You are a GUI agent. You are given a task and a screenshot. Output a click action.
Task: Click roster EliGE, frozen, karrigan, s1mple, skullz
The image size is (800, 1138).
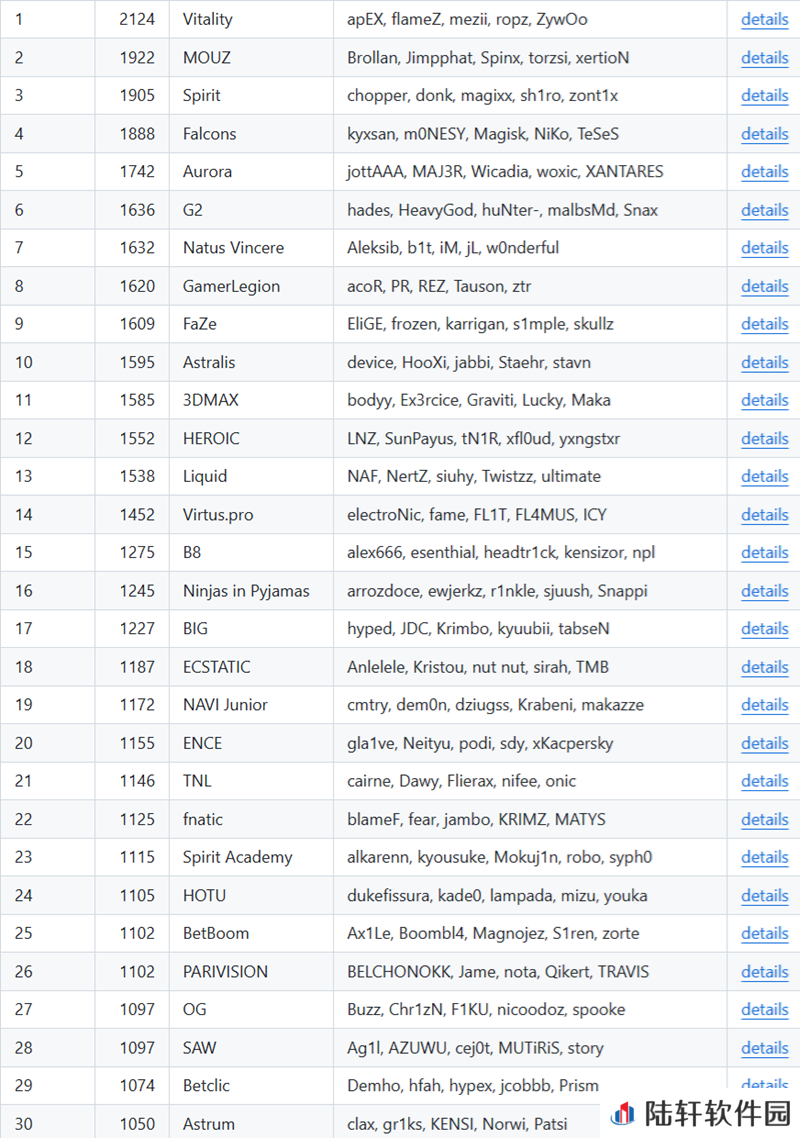(x=481, y=324)
